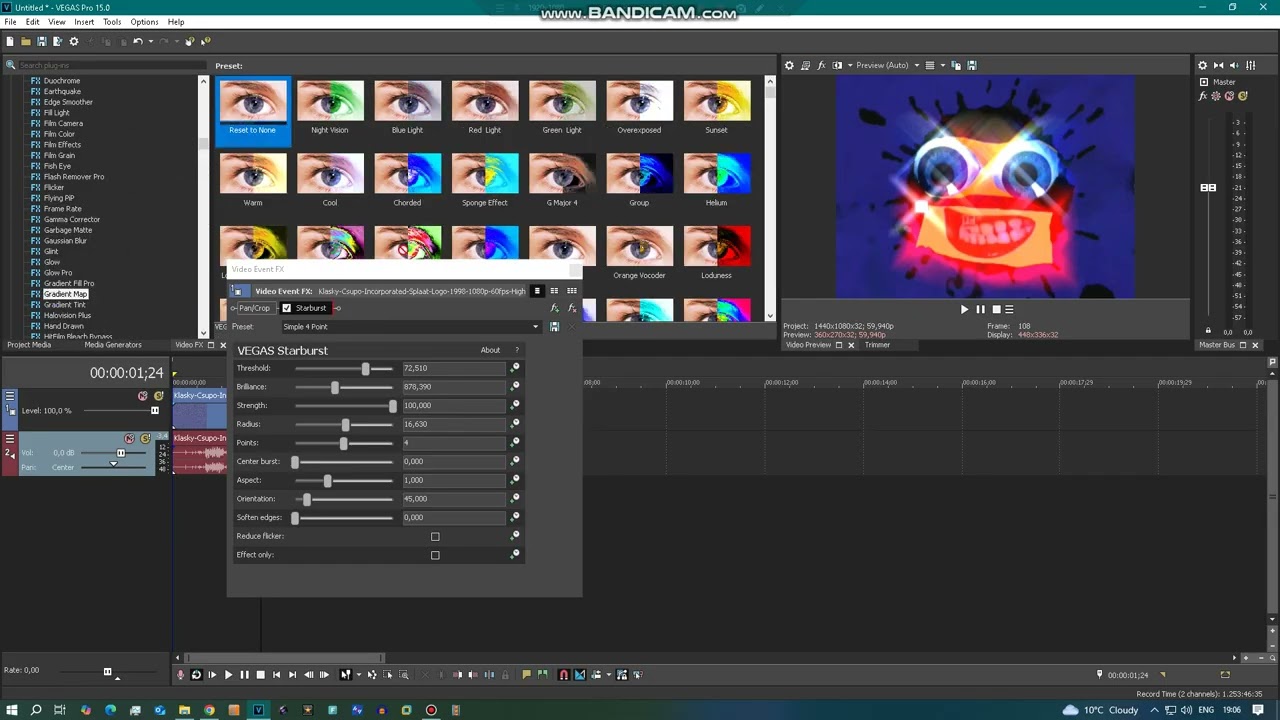1280x720 pixels.
Task: Jump to project start in transport
Action: pyautogui.click(x=276, y=675)
